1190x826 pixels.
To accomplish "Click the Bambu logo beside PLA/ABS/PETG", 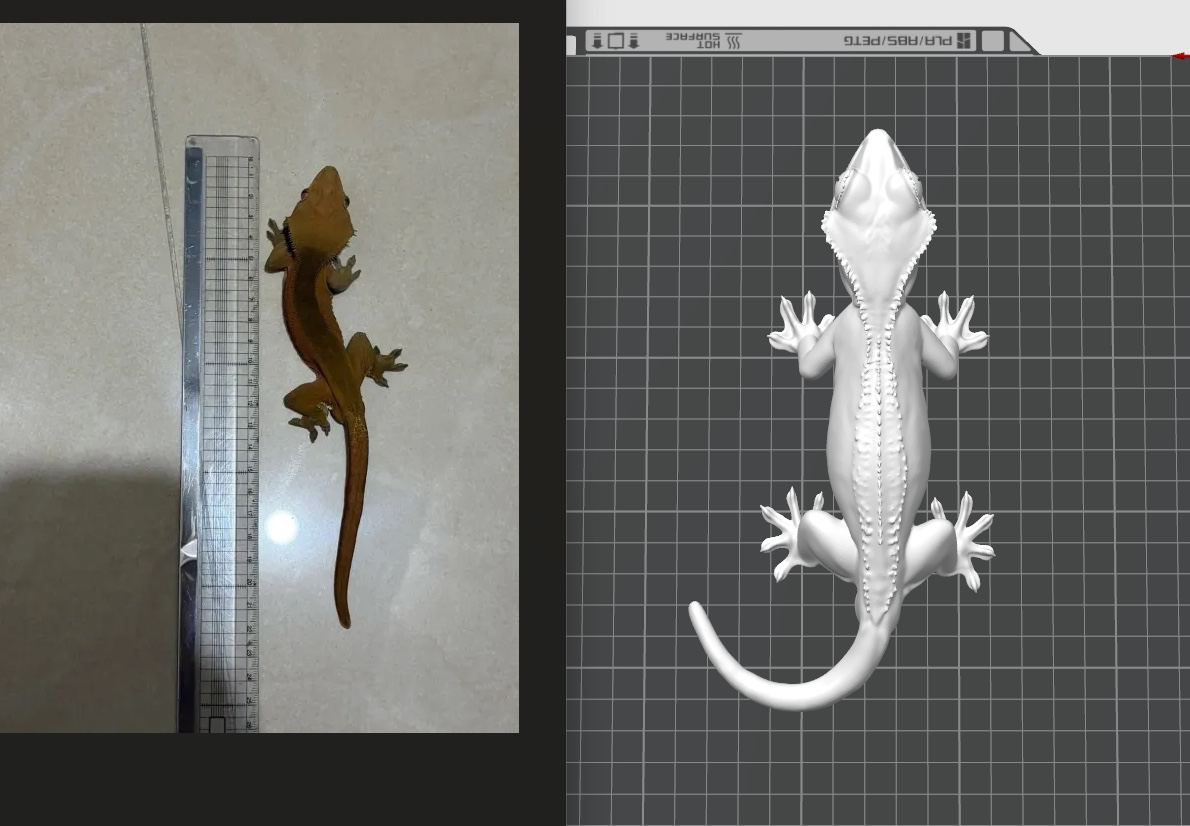I will pyautogui.click(x=964, y=41).
